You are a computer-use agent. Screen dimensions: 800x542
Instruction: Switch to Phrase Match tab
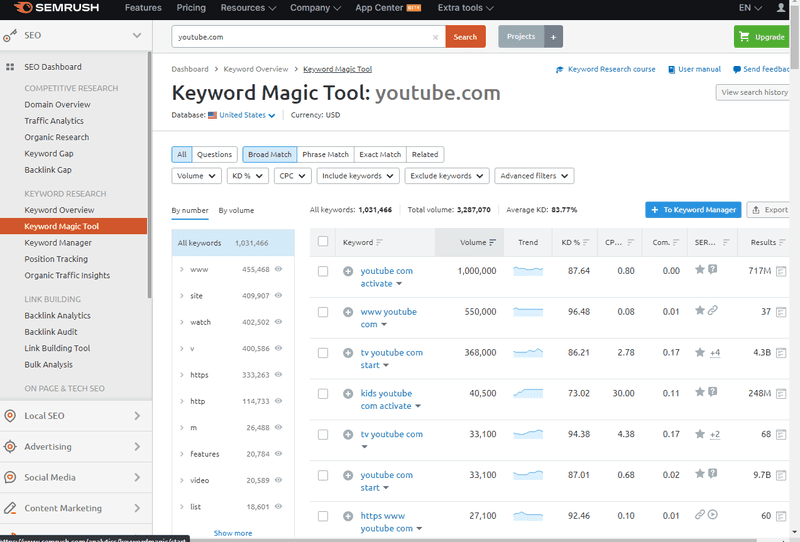tap(326, 155)
